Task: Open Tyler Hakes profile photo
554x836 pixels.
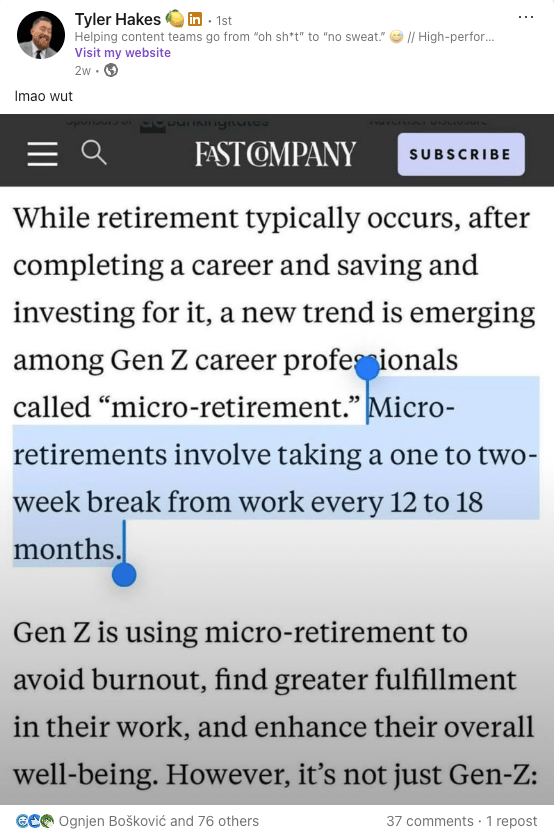Action: [x=41, y=35]
